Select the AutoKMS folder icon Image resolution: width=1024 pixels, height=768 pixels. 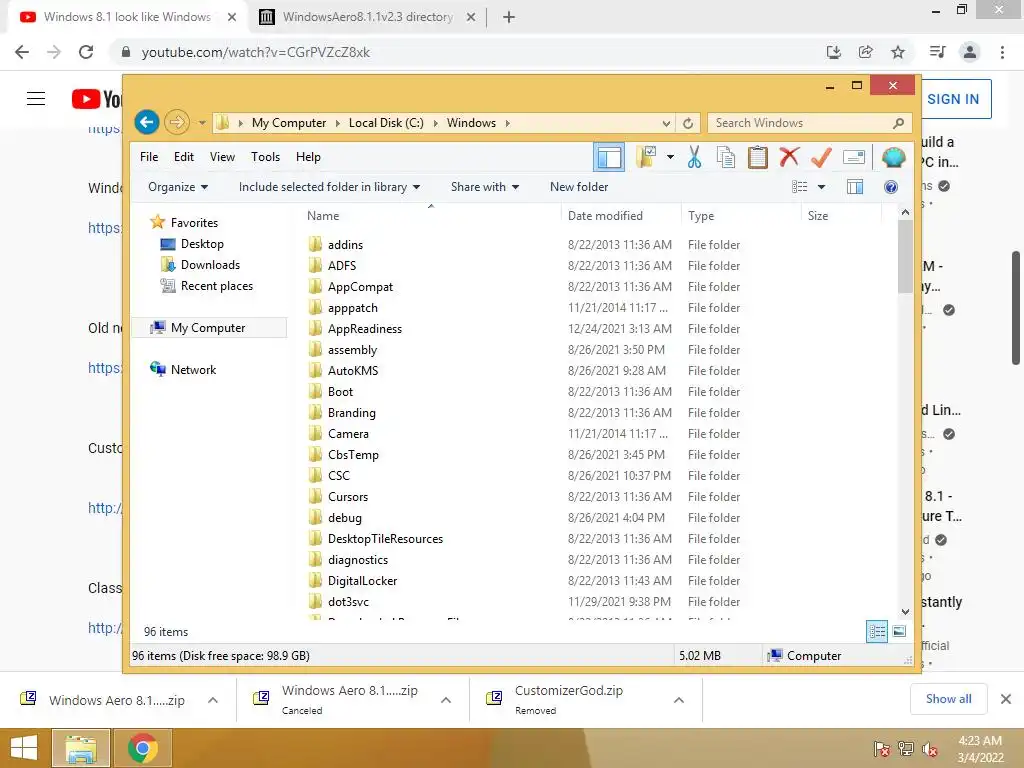click(315, 370)
